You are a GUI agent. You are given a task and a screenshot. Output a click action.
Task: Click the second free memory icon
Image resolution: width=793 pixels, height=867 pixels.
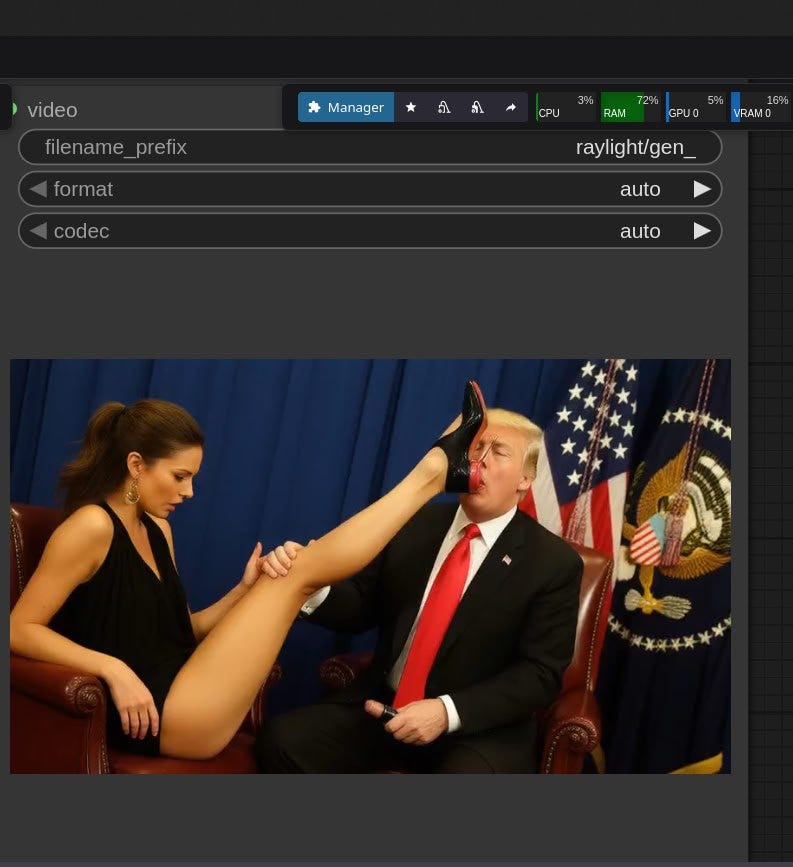click(x=478, y=107)
